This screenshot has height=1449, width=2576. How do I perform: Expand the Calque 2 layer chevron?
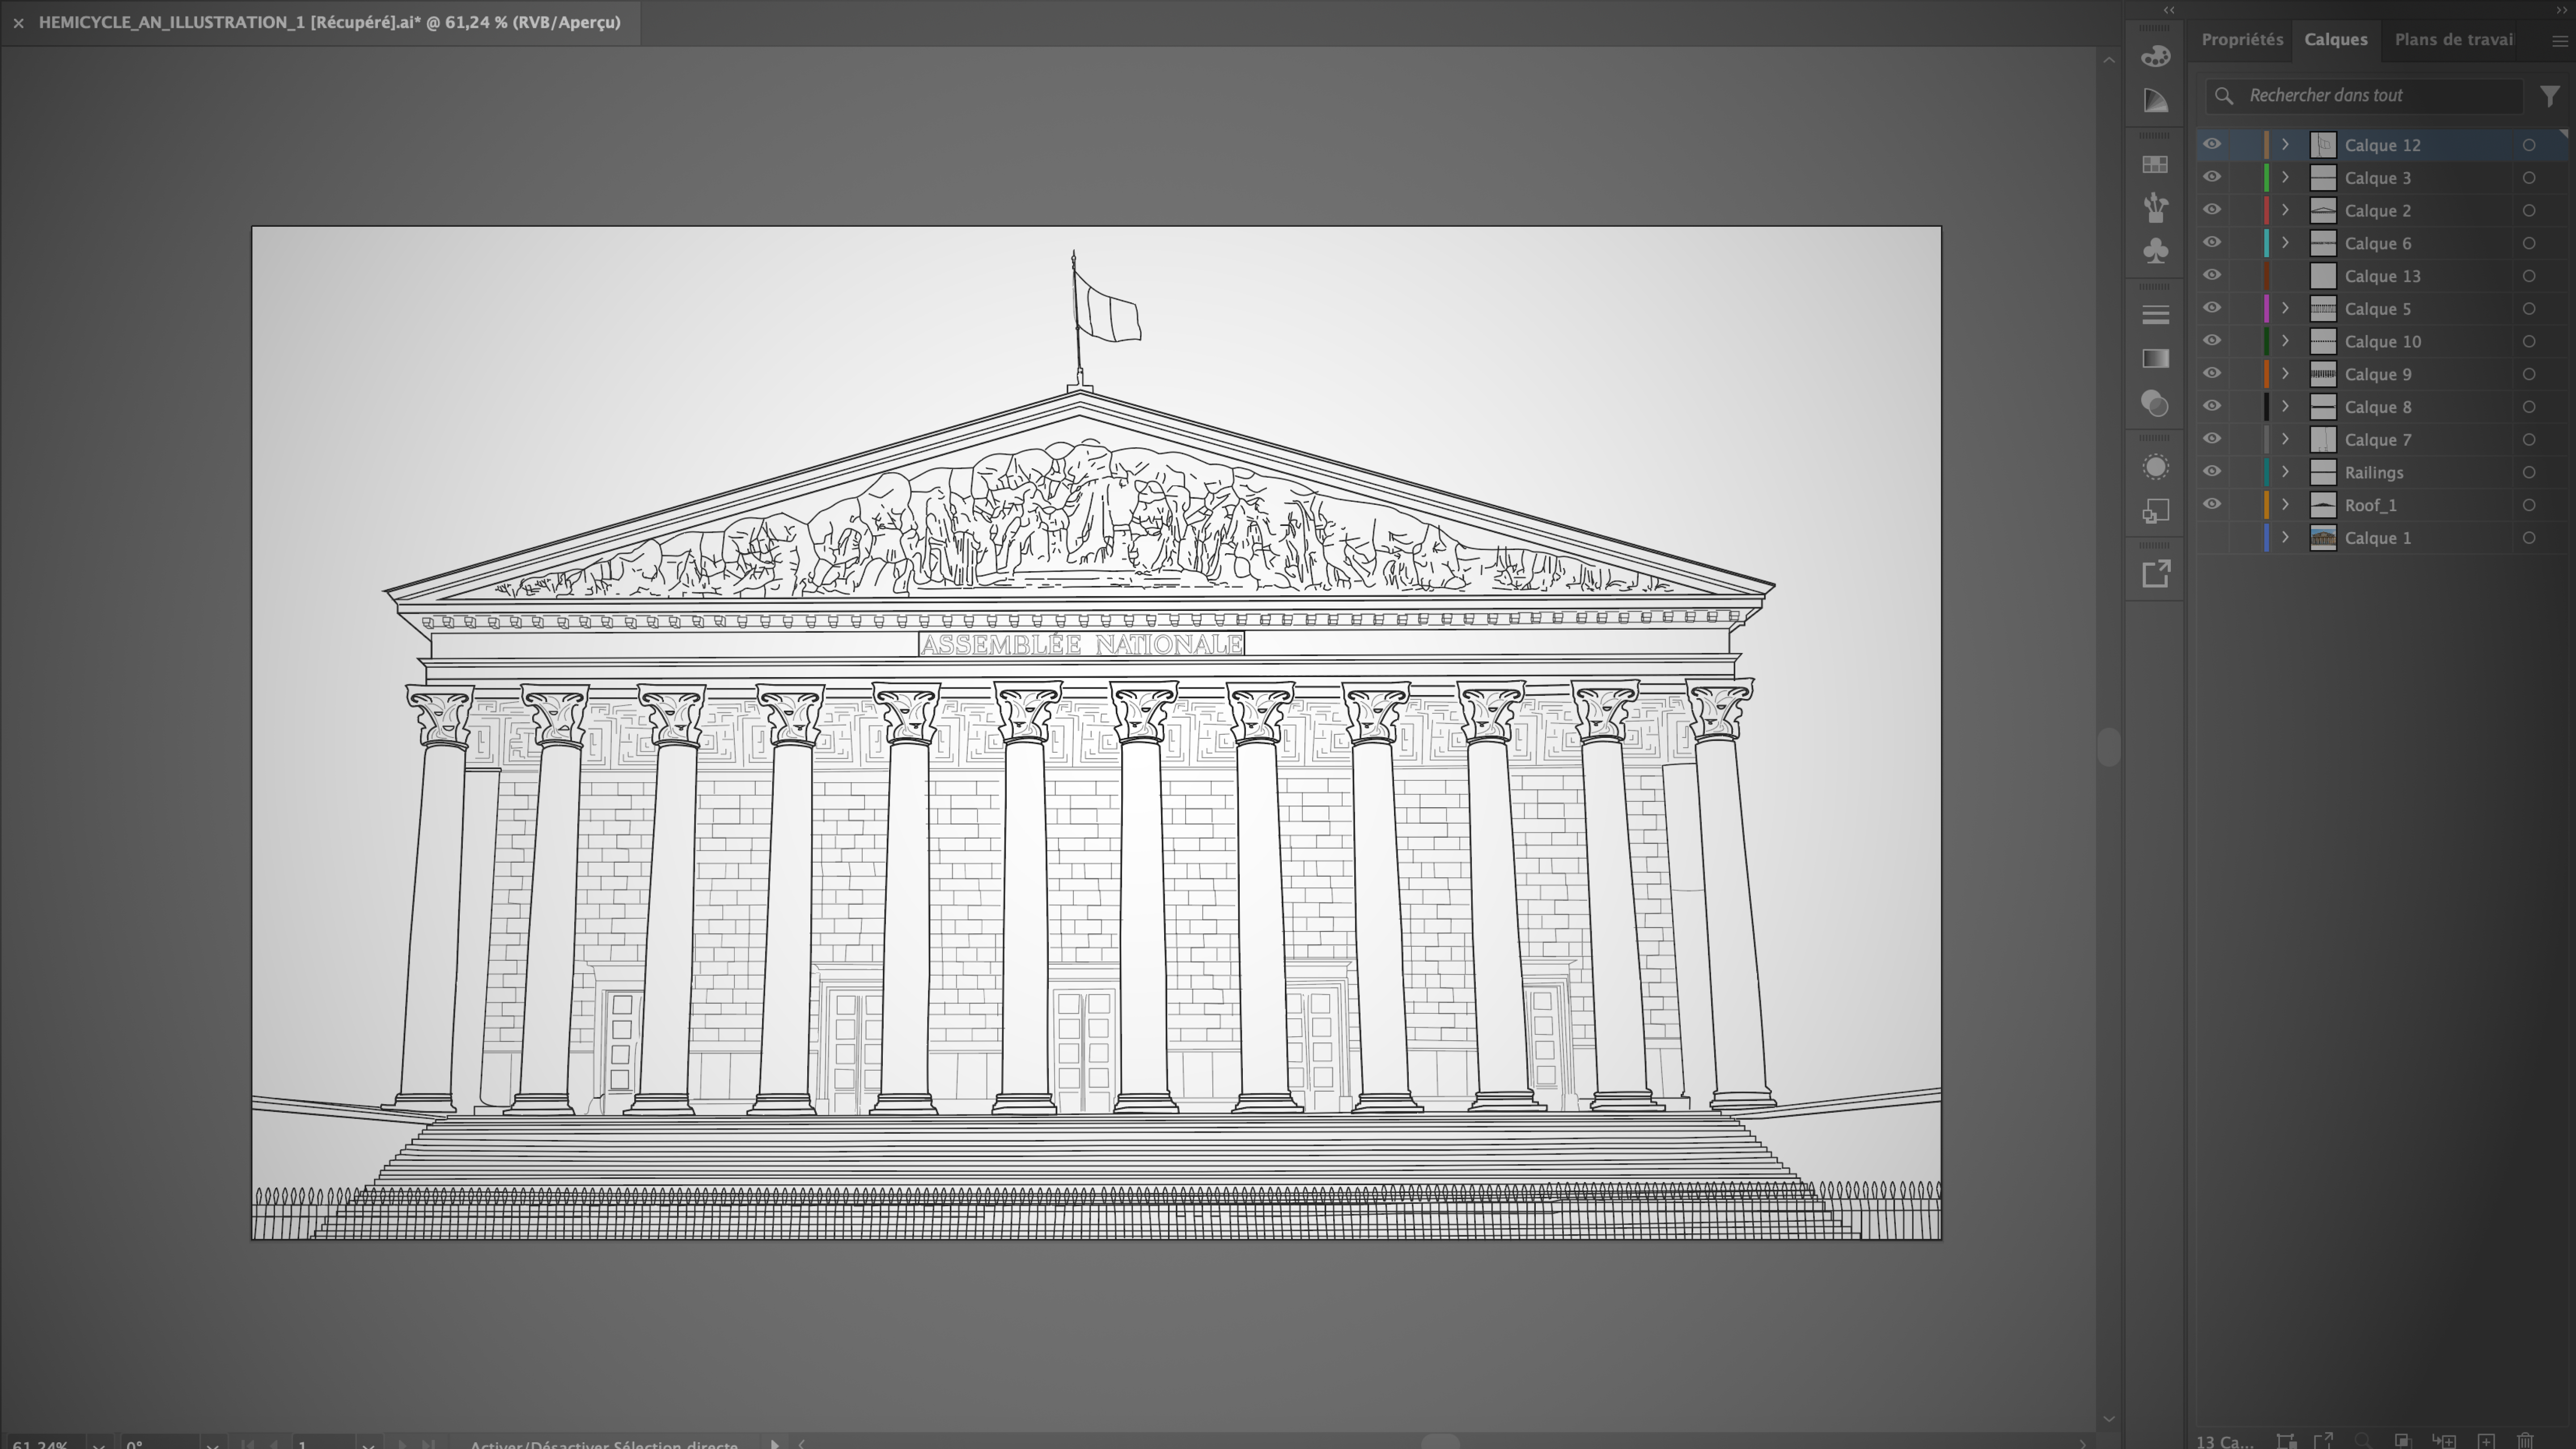pyautogui.click(x=2284, y=210)
